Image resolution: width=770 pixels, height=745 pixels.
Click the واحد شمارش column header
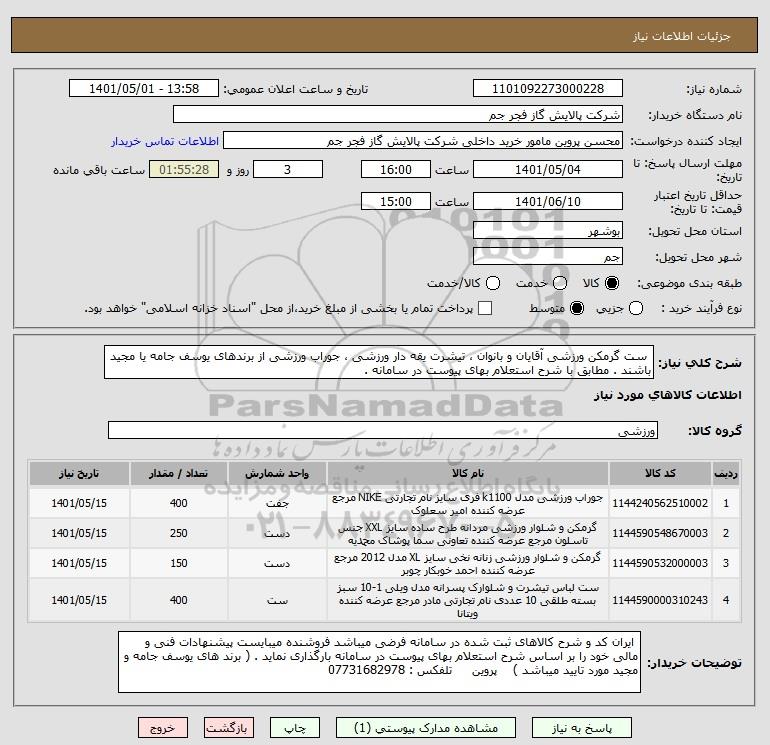click(x=277, y=473)
